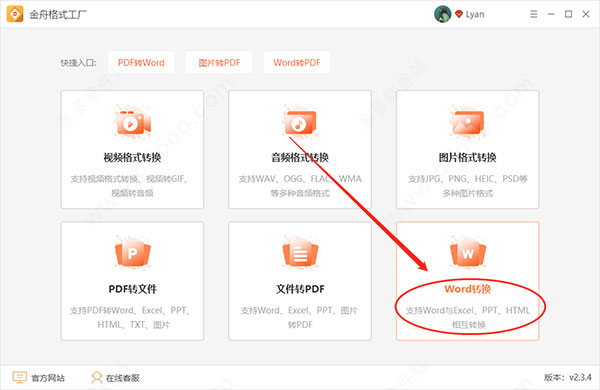600x390 pixels.
Task: Maximize the application window
Action: point(568,14)
